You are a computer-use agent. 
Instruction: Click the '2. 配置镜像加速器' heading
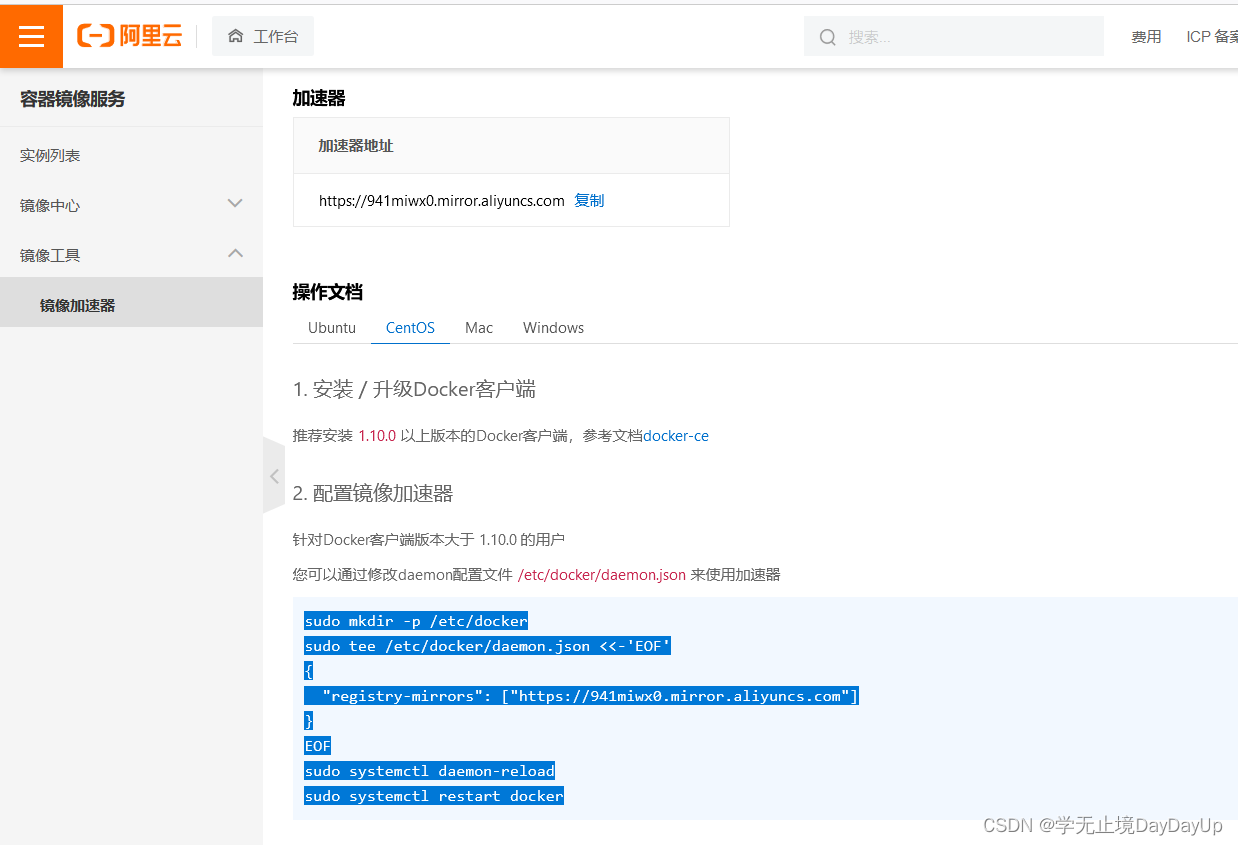(x=373, y=493)
